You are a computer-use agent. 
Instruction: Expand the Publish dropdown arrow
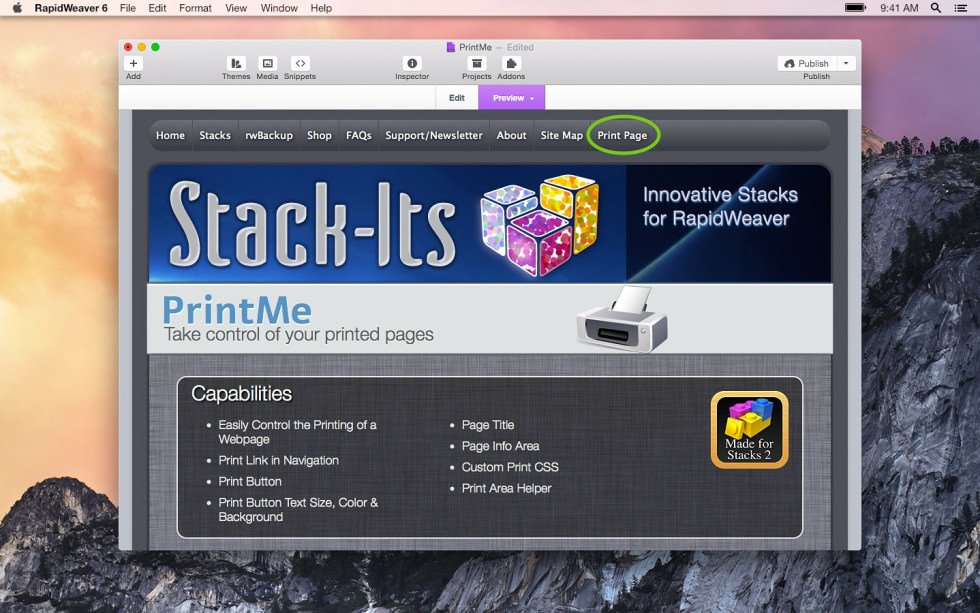pyautogui.click(x=846, y=63)
